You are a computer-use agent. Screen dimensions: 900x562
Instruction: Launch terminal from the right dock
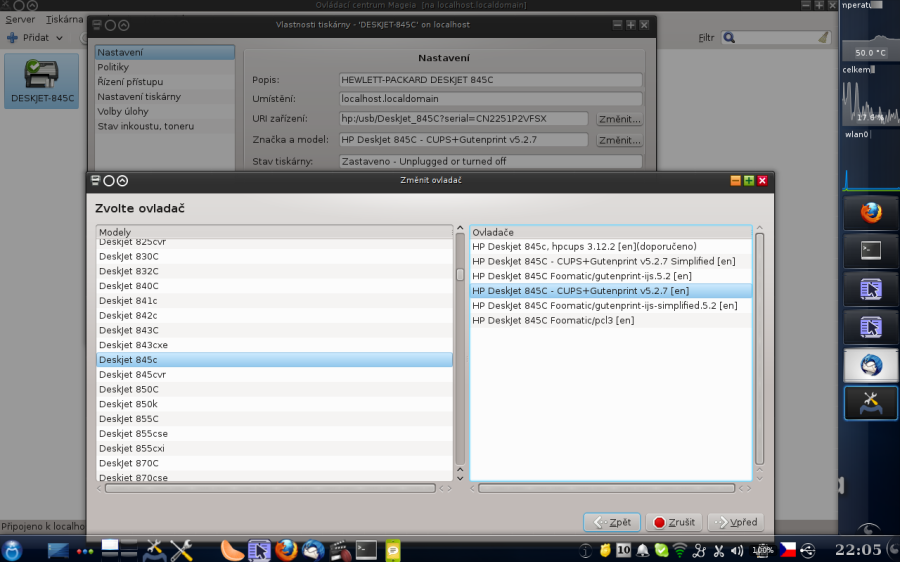point(871,251)
